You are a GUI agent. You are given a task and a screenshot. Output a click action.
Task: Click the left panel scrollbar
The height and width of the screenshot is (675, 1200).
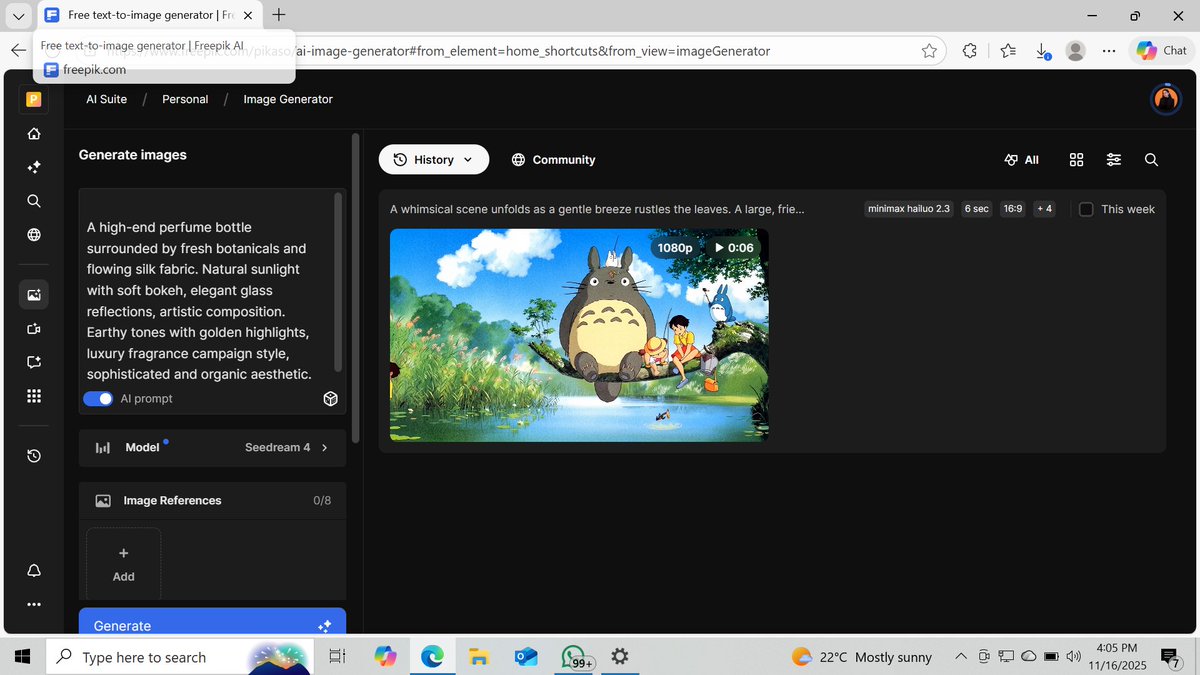(x=355, y=290)
